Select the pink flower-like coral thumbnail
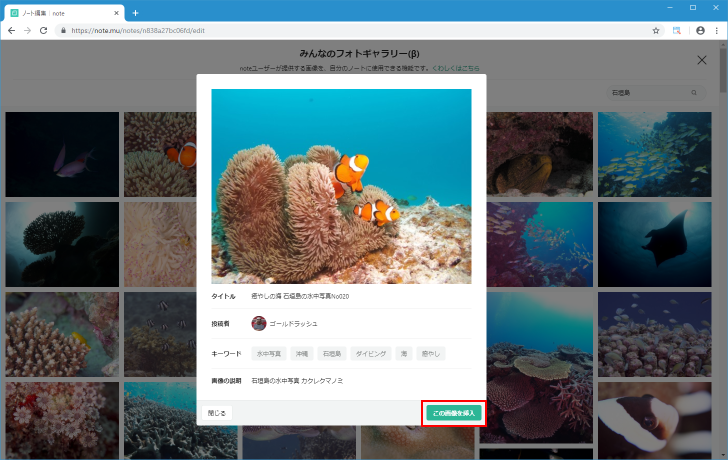The image size is (728, 460). [62, 420]
